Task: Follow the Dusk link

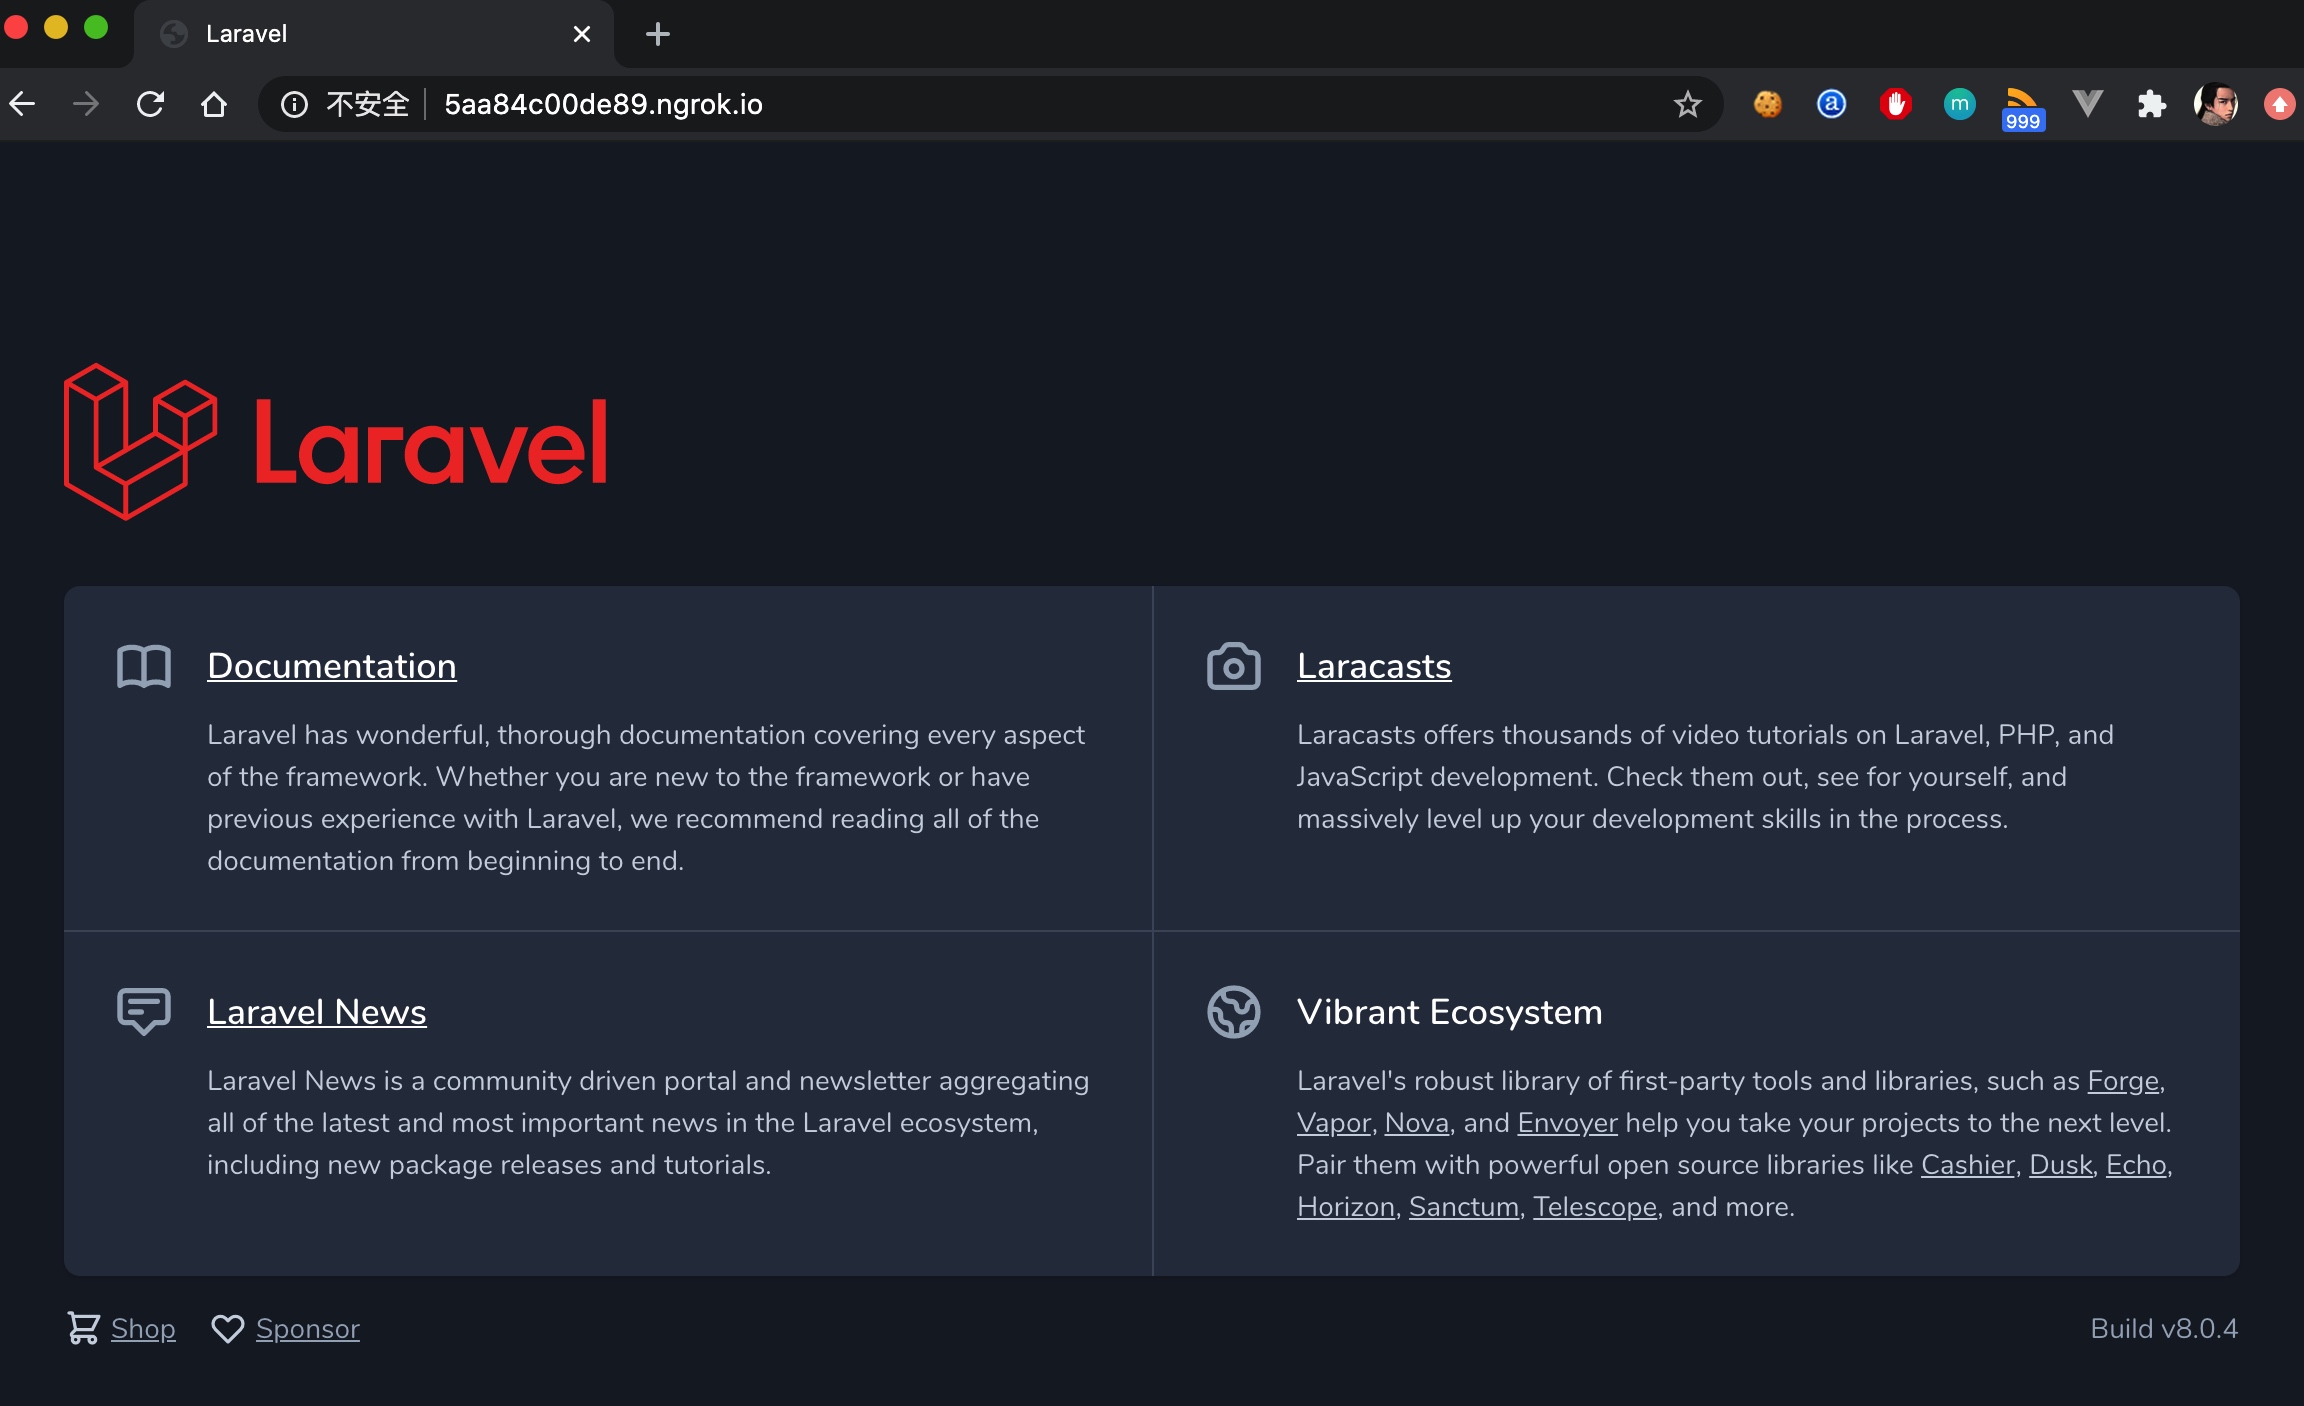Action: pos(2060,1165)
